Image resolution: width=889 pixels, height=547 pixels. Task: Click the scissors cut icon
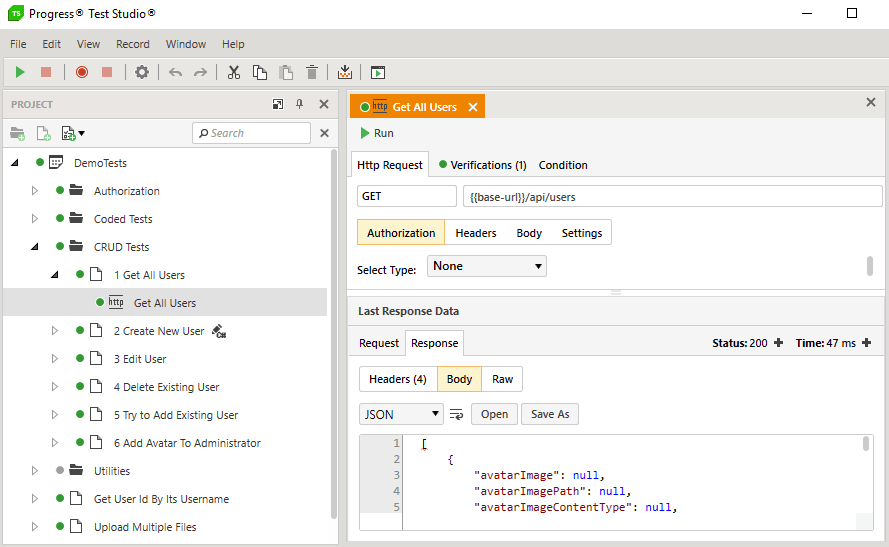pos(234,72)
